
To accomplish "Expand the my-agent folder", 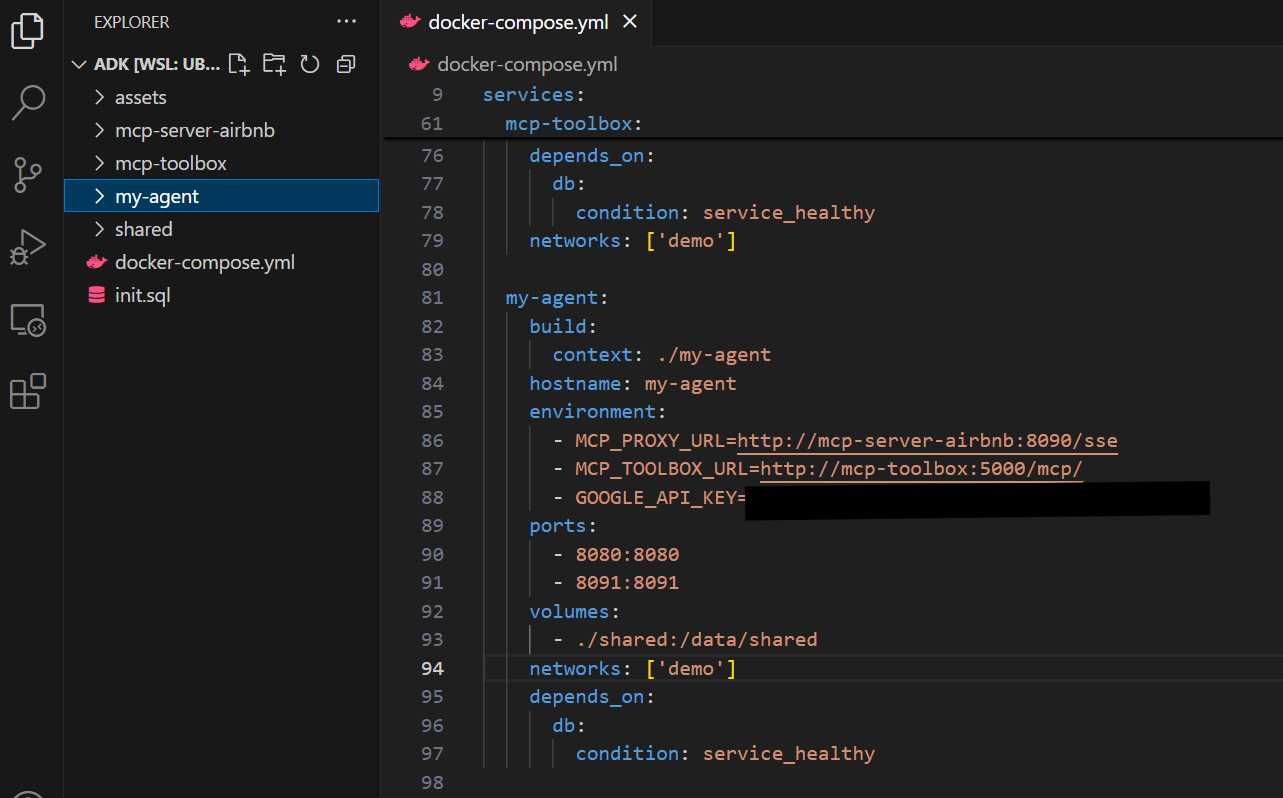I will point(99,196).
